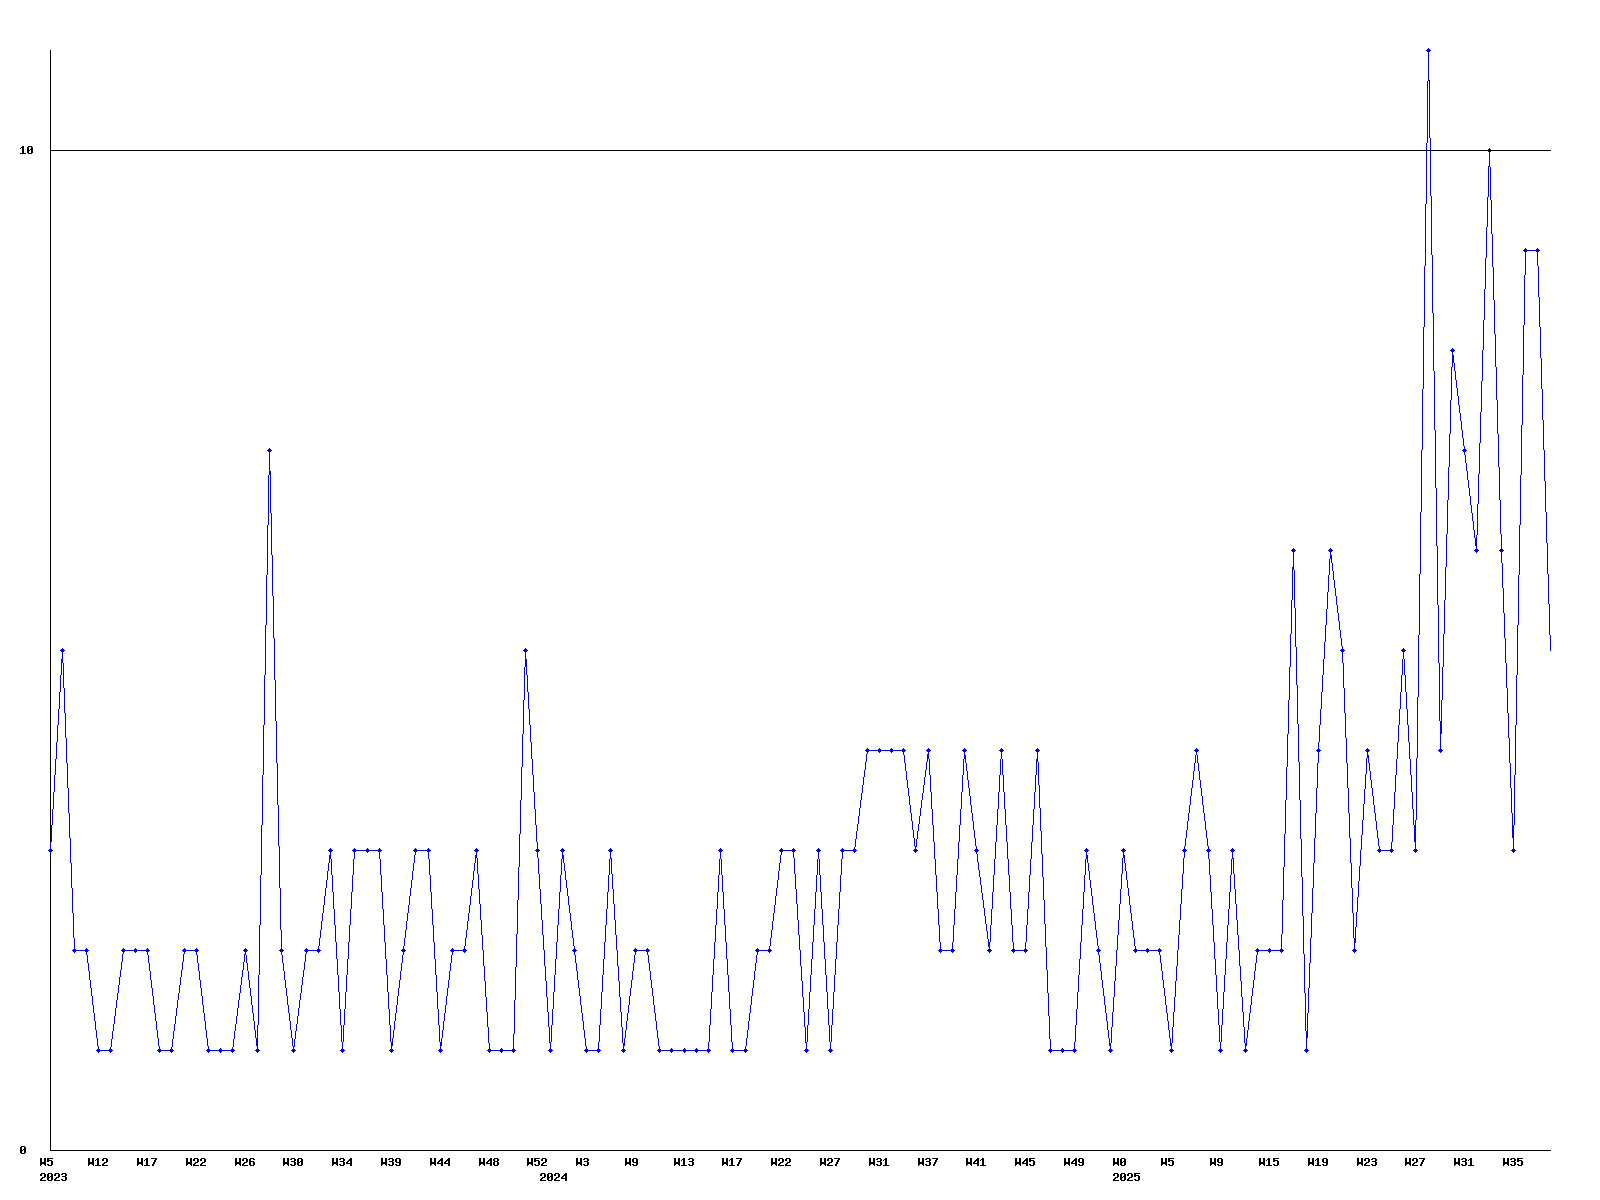Click the peak data point near W52
Image resolution: width=1600 pixels, height=1200 pixels.
coord(525,650)
